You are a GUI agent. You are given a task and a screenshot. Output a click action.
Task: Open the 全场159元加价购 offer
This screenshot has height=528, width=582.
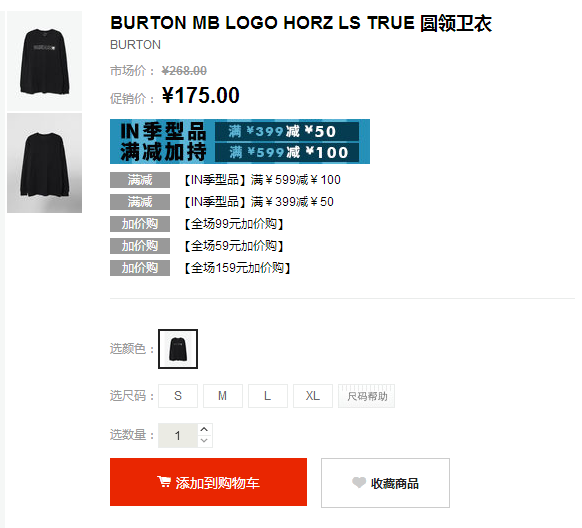coord(237,268)
